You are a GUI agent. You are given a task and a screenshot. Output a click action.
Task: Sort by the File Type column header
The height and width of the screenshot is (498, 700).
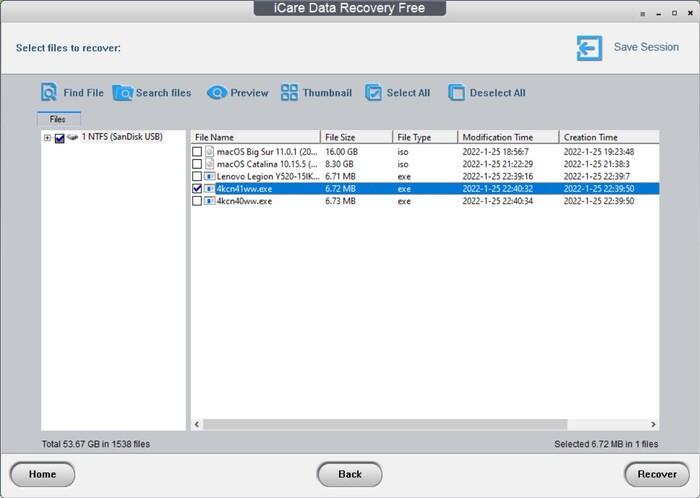point(425,137)
